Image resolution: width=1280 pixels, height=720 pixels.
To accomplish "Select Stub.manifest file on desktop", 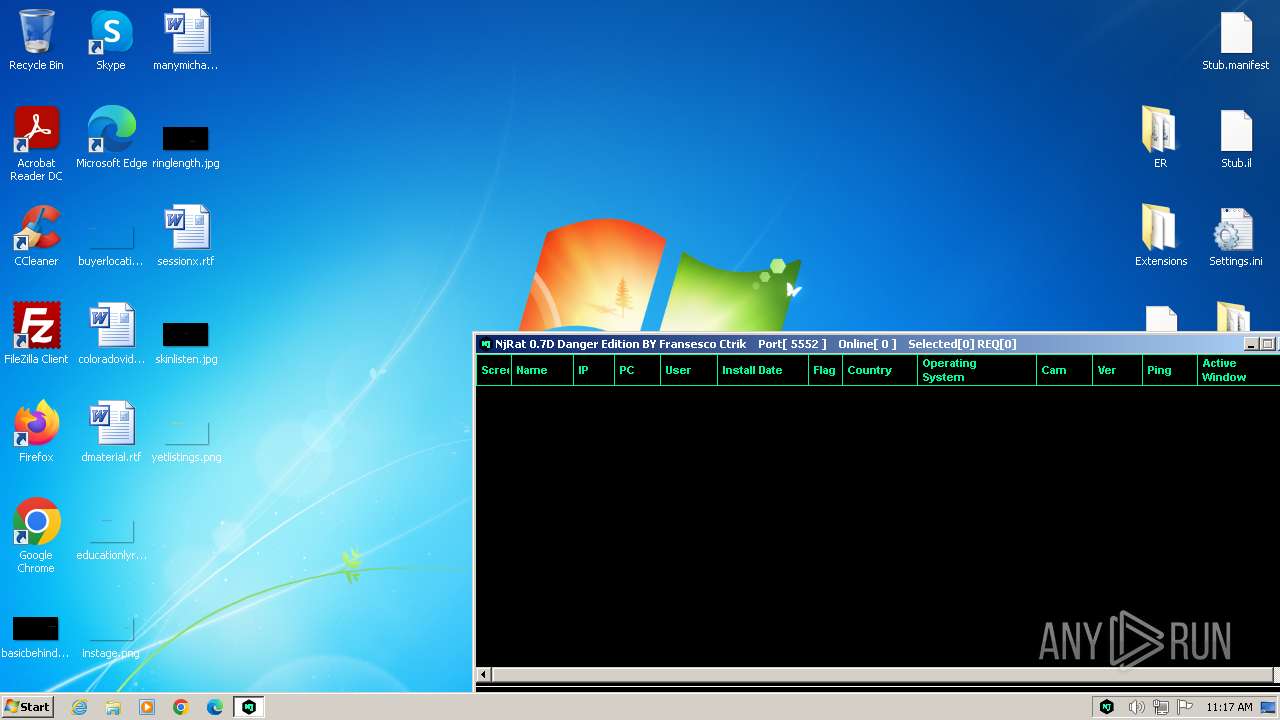I will click(x=1236, y=40).
